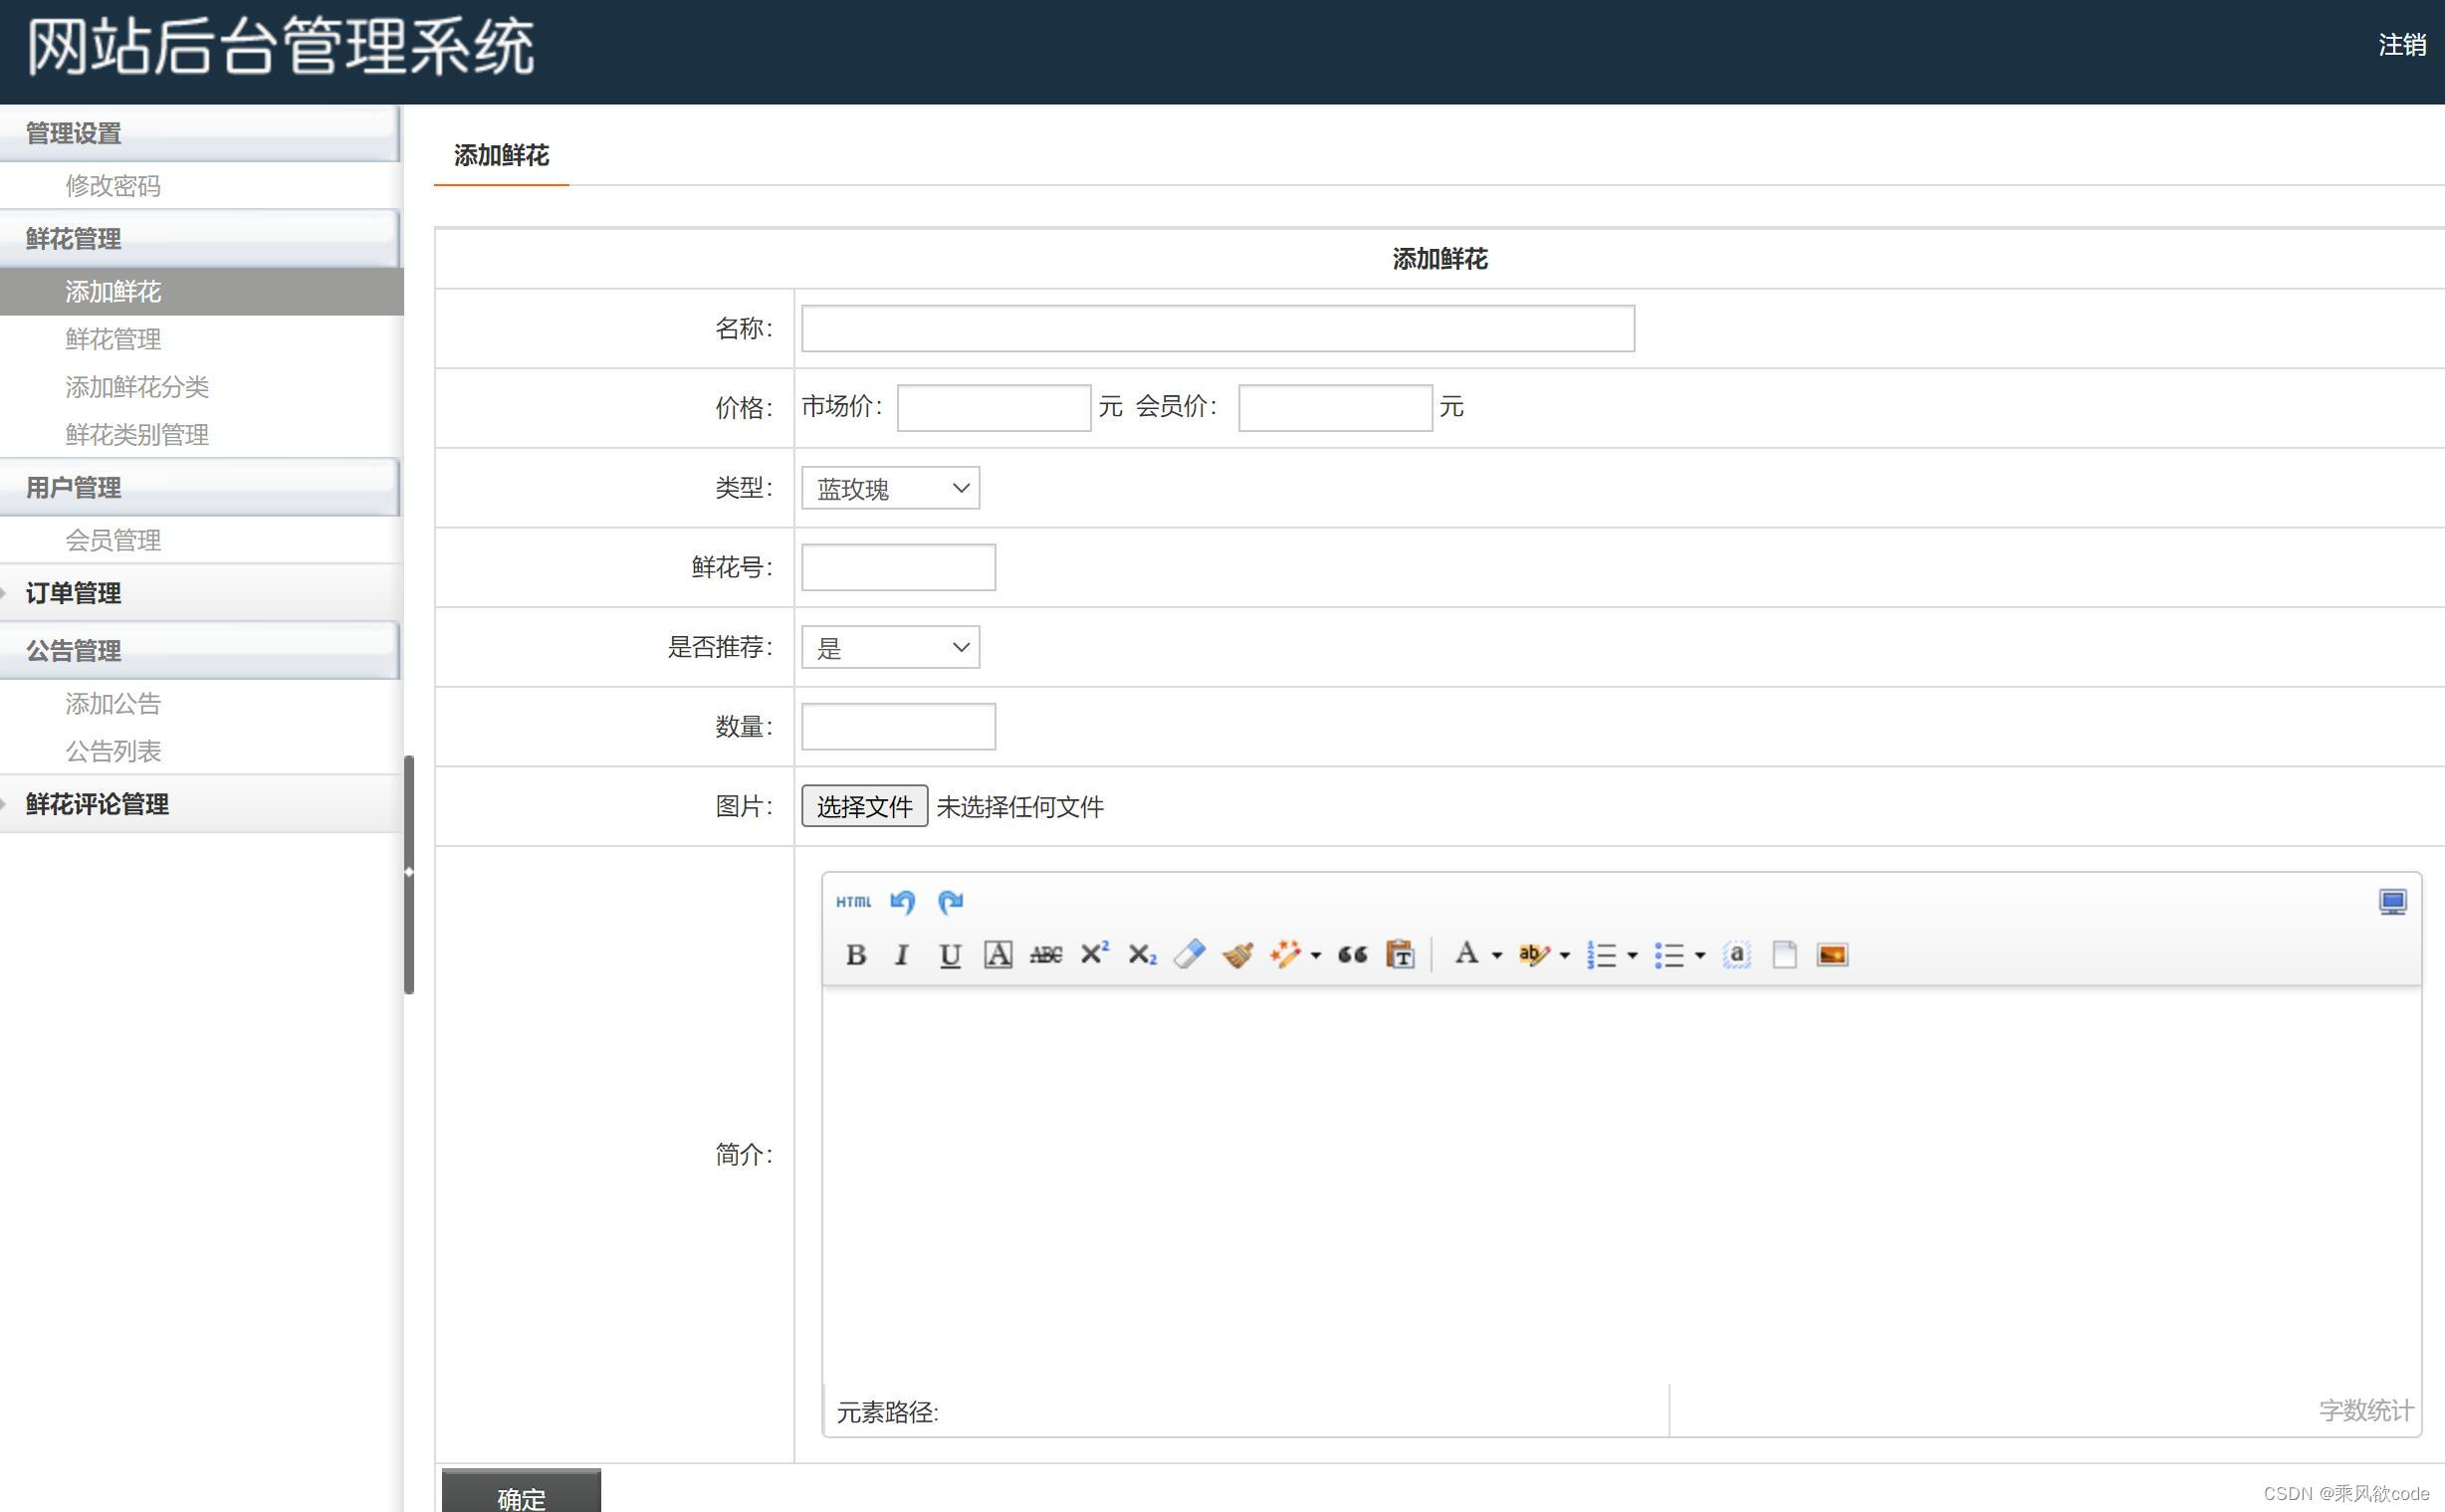Switch to the 添加鲜花 tab

500,156
